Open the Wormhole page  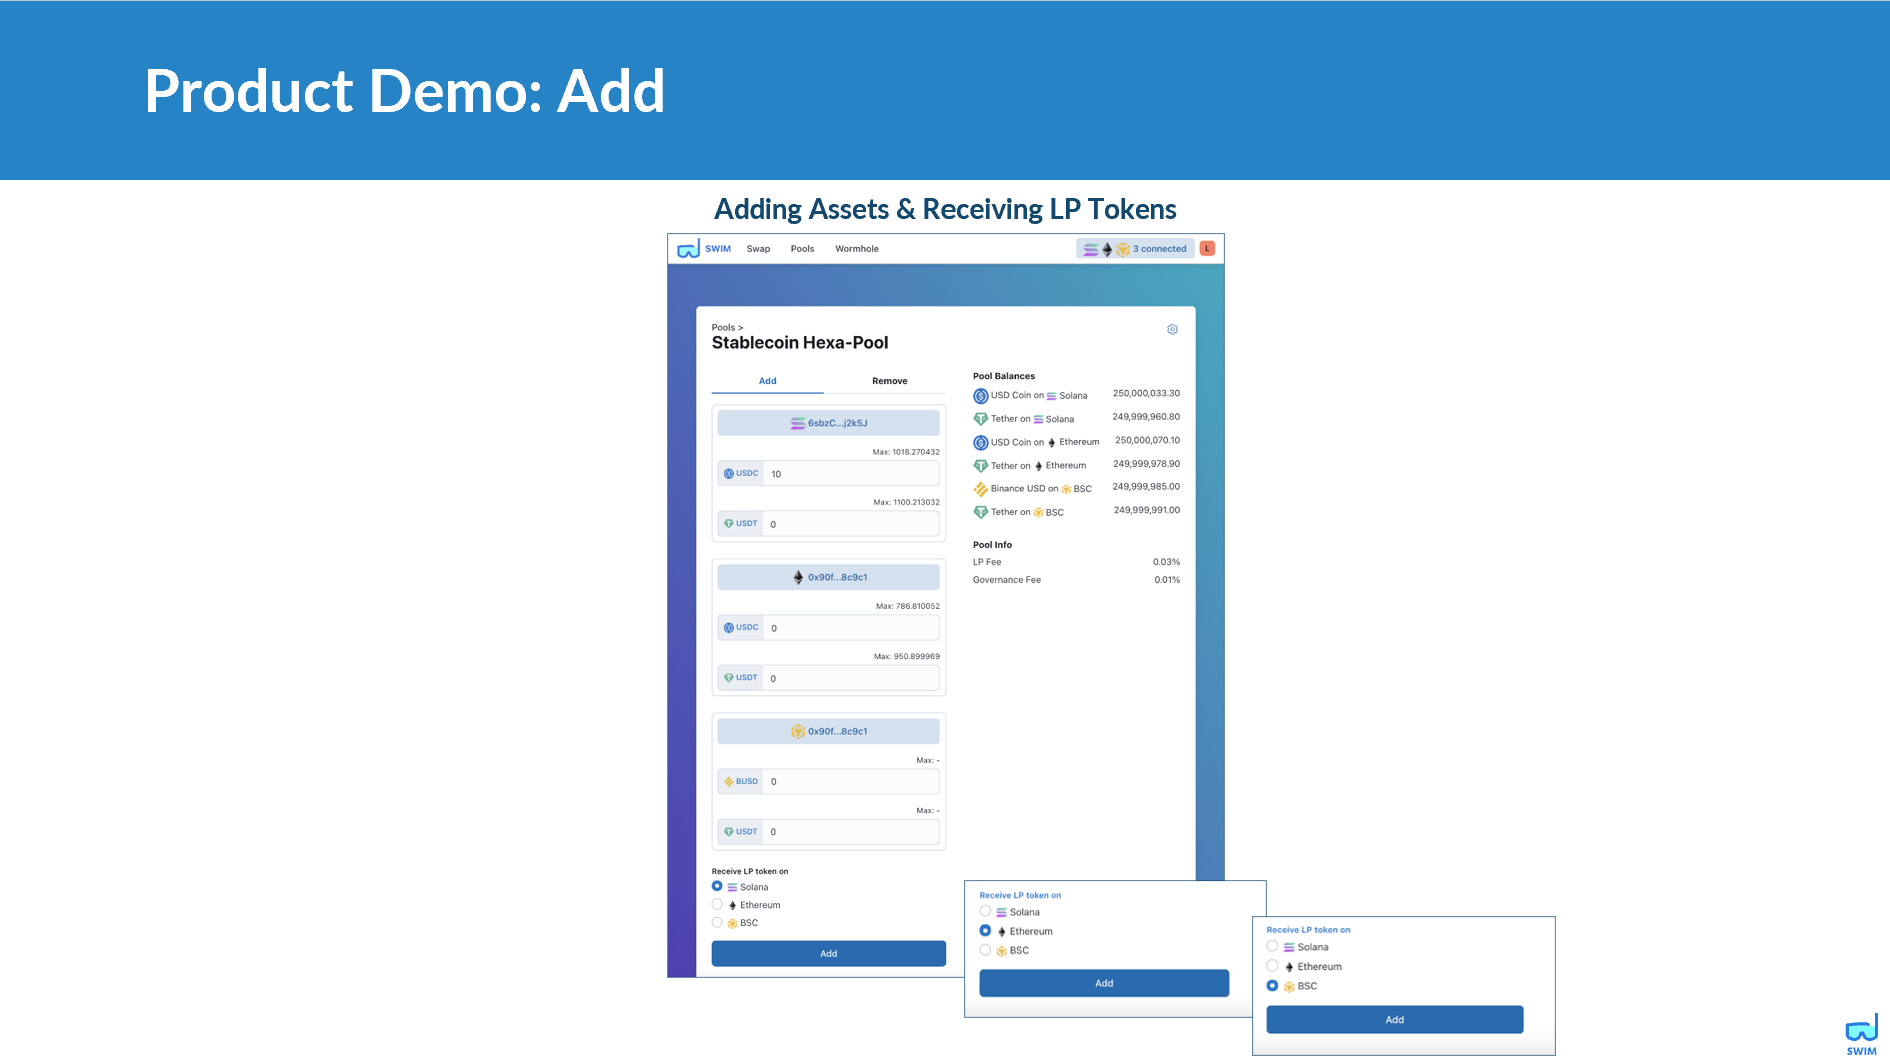click(857, 249)
